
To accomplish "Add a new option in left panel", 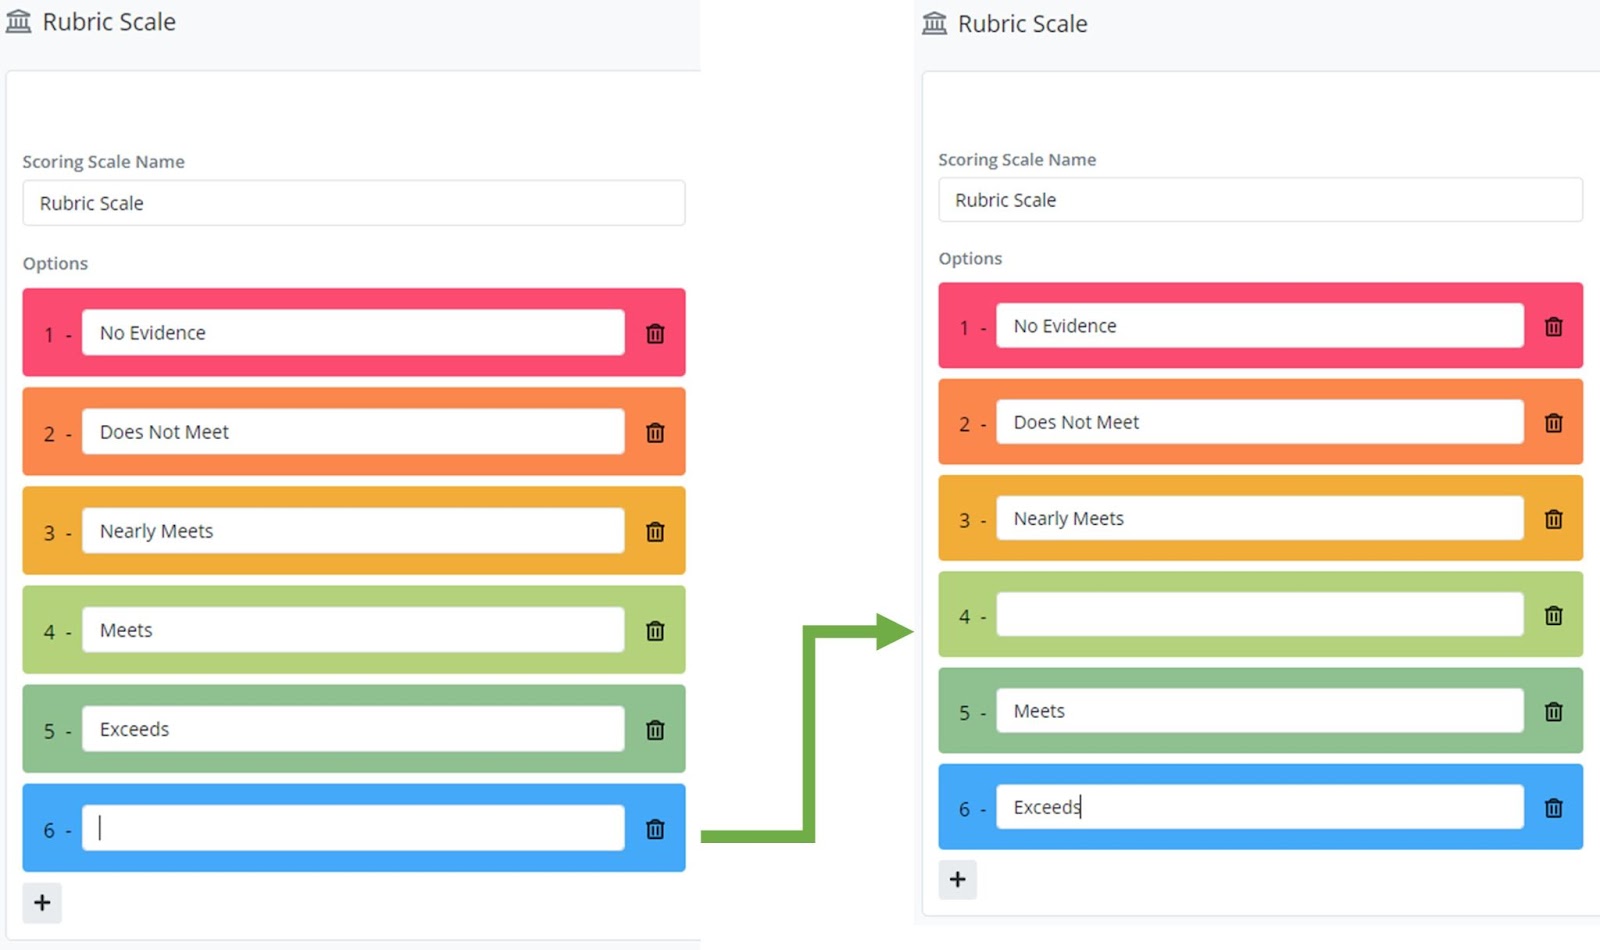I will [42, 903].
